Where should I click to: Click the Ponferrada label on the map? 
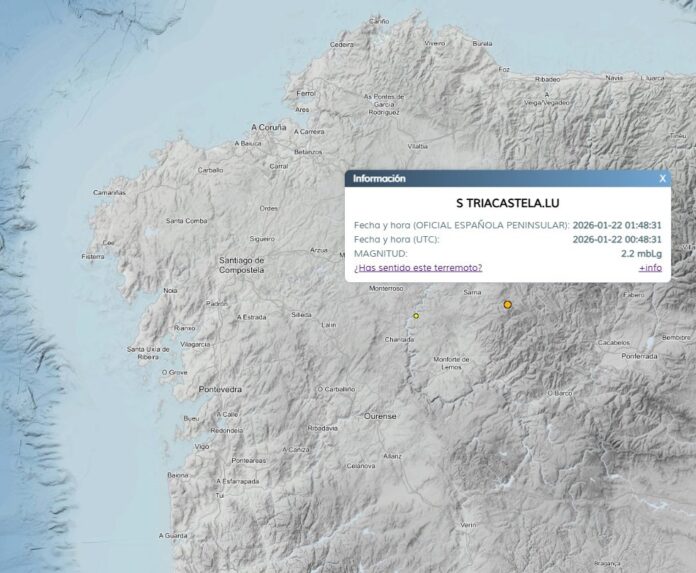[x=640, y=355]
